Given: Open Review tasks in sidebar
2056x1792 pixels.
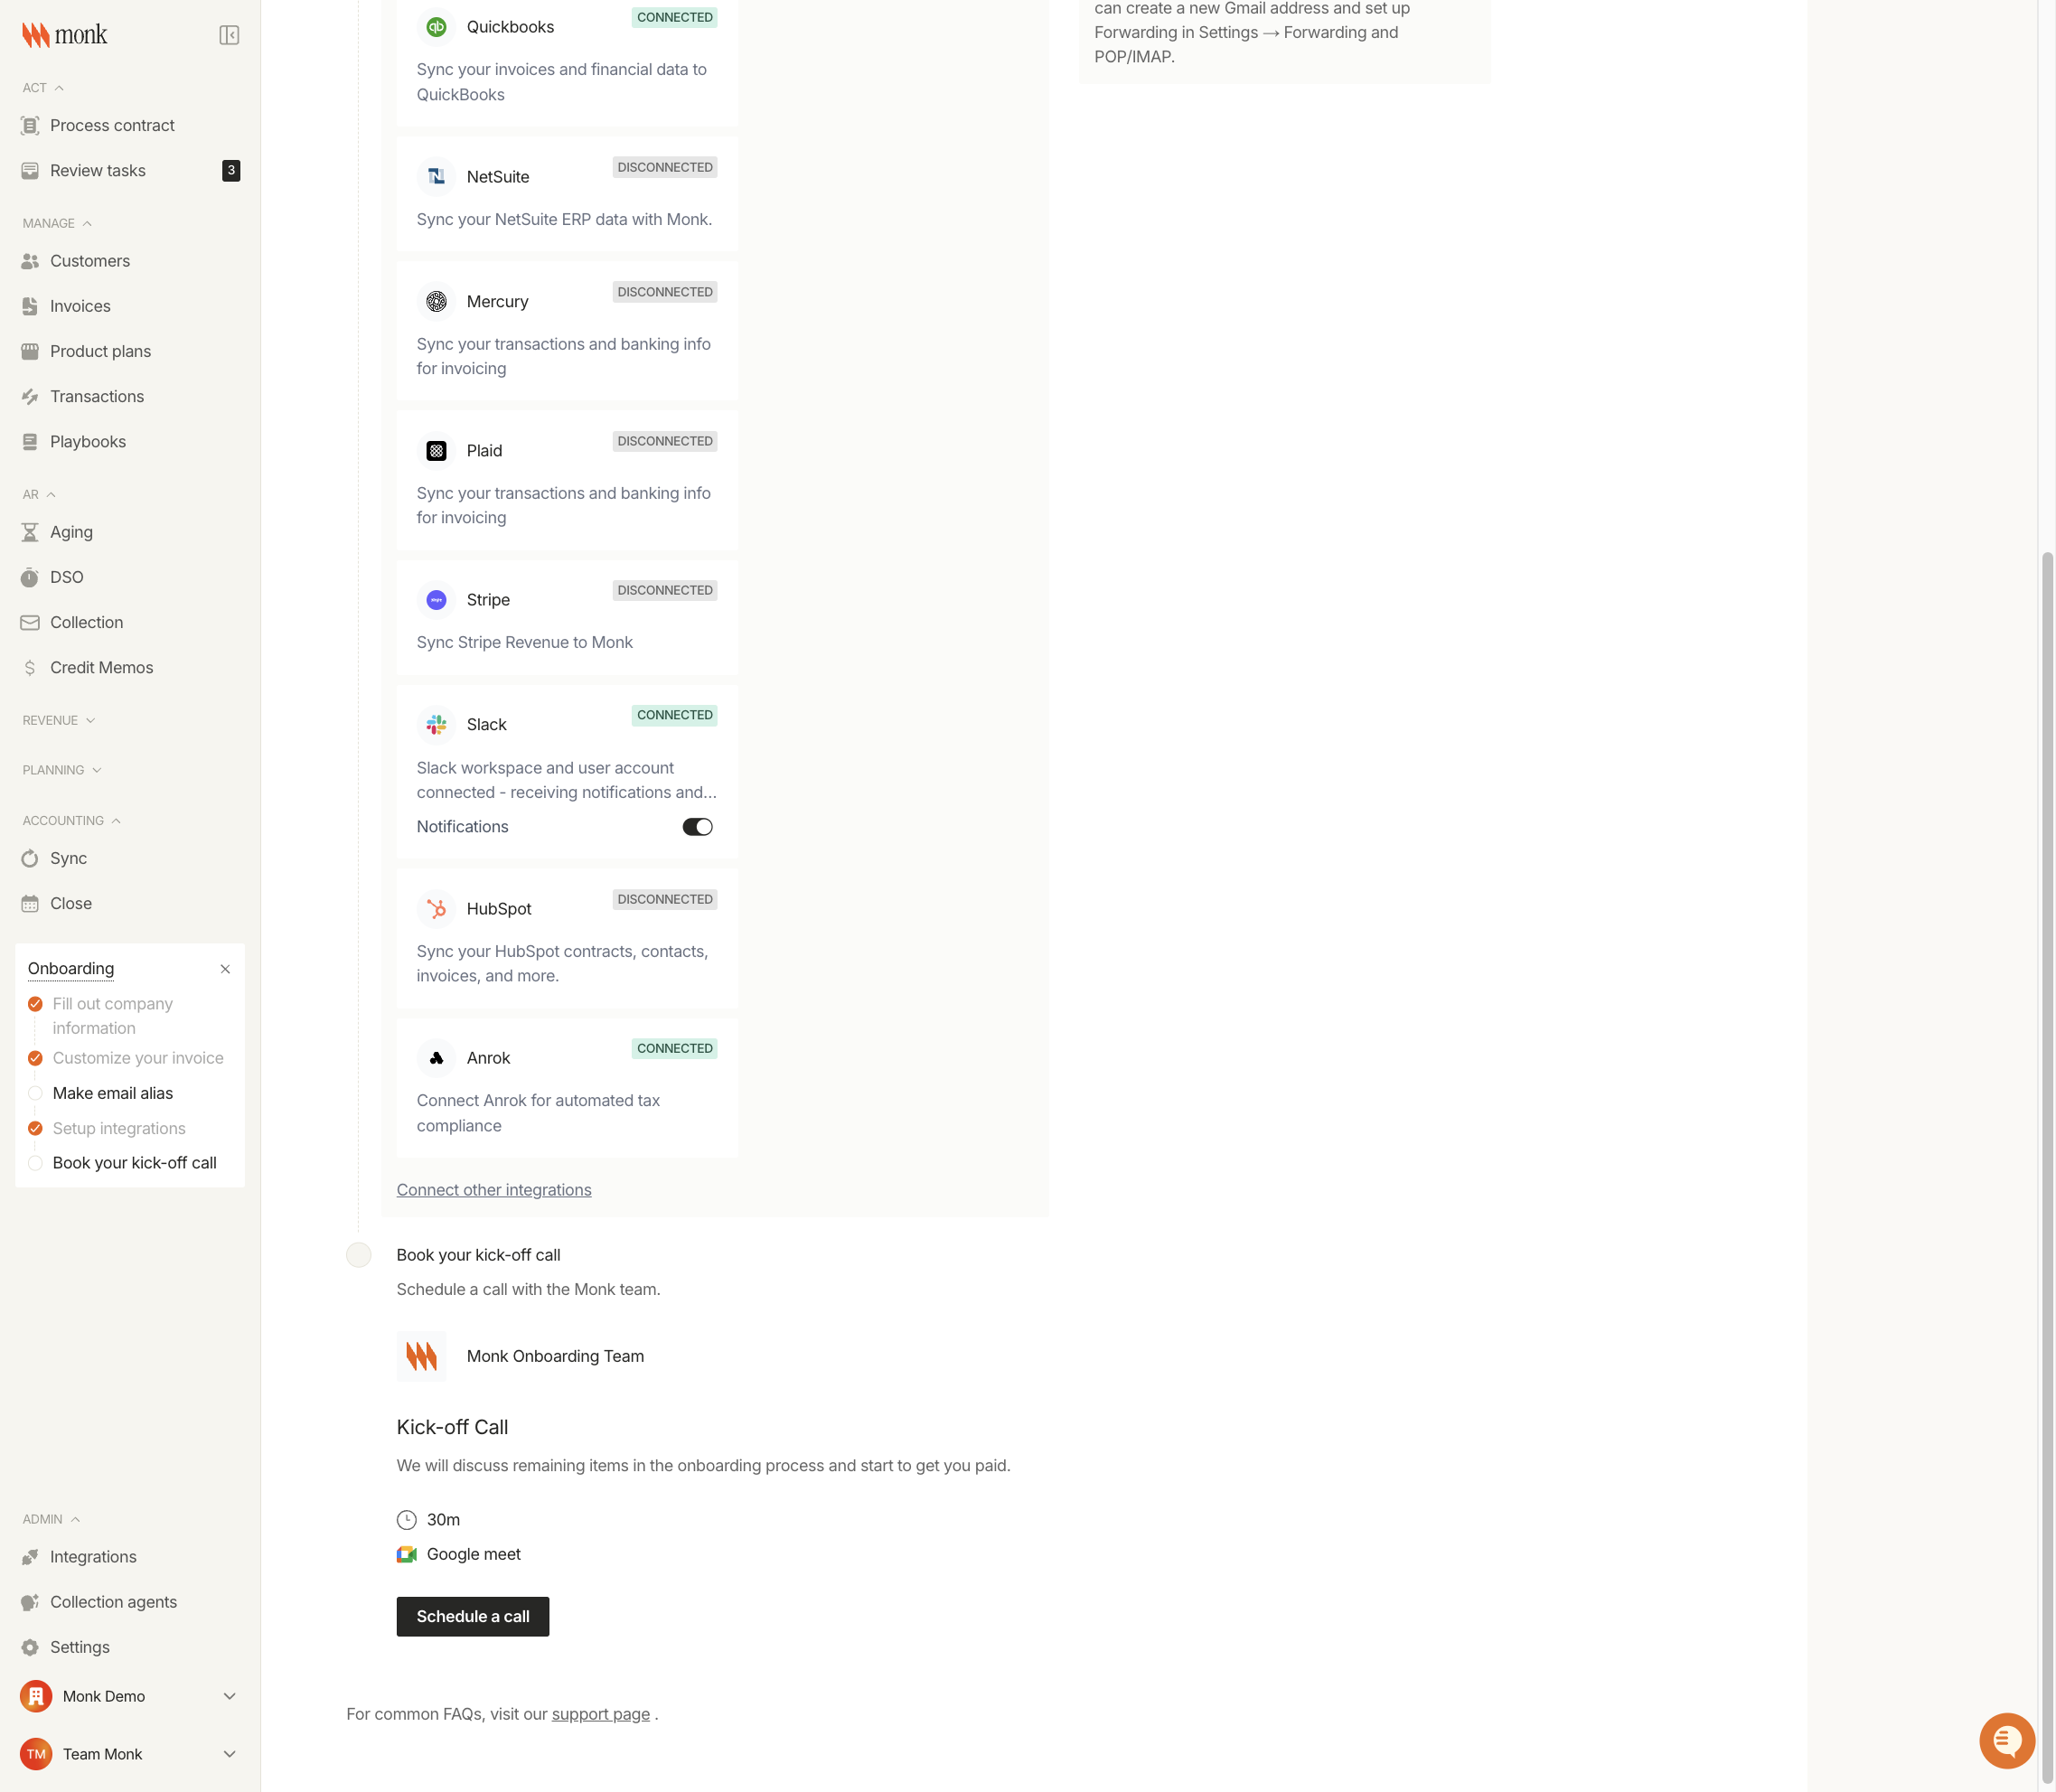Looking at the screenshot, I should (x=98, y=171).
